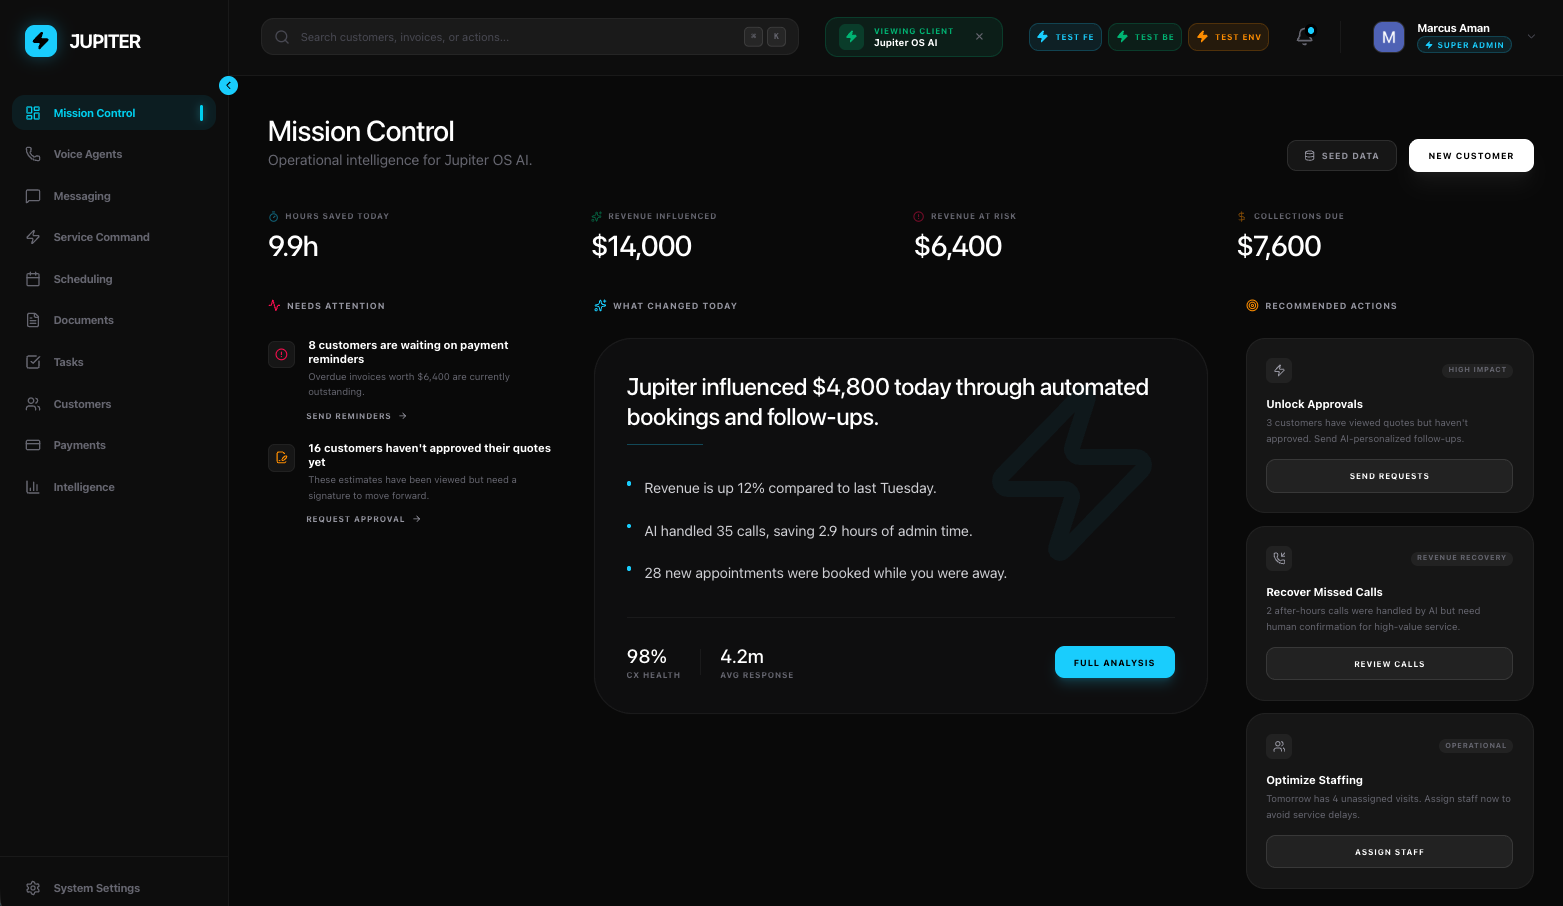Click the NEW CUSTOMER button
The height and width of the screenshot is (906, 1563).
point(1471,156)
